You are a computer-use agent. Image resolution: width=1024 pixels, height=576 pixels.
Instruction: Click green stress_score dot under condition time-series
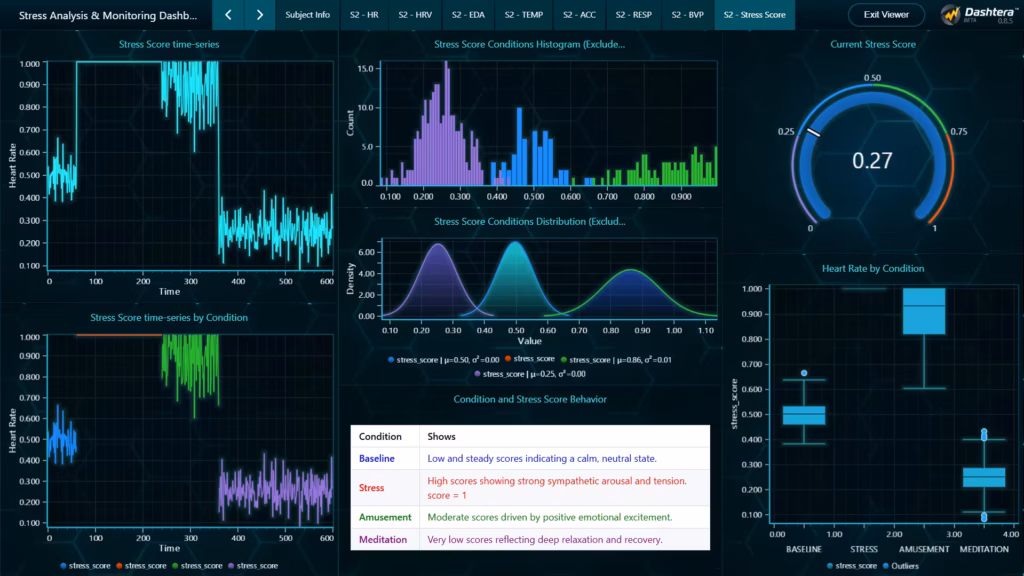[175, 565]
